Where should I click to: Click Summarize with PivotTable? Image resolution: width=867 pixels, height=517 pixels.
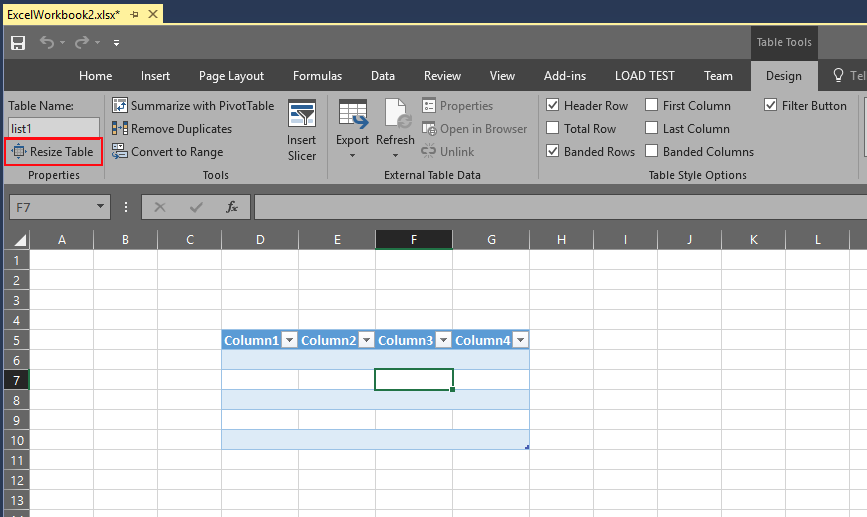192,106
